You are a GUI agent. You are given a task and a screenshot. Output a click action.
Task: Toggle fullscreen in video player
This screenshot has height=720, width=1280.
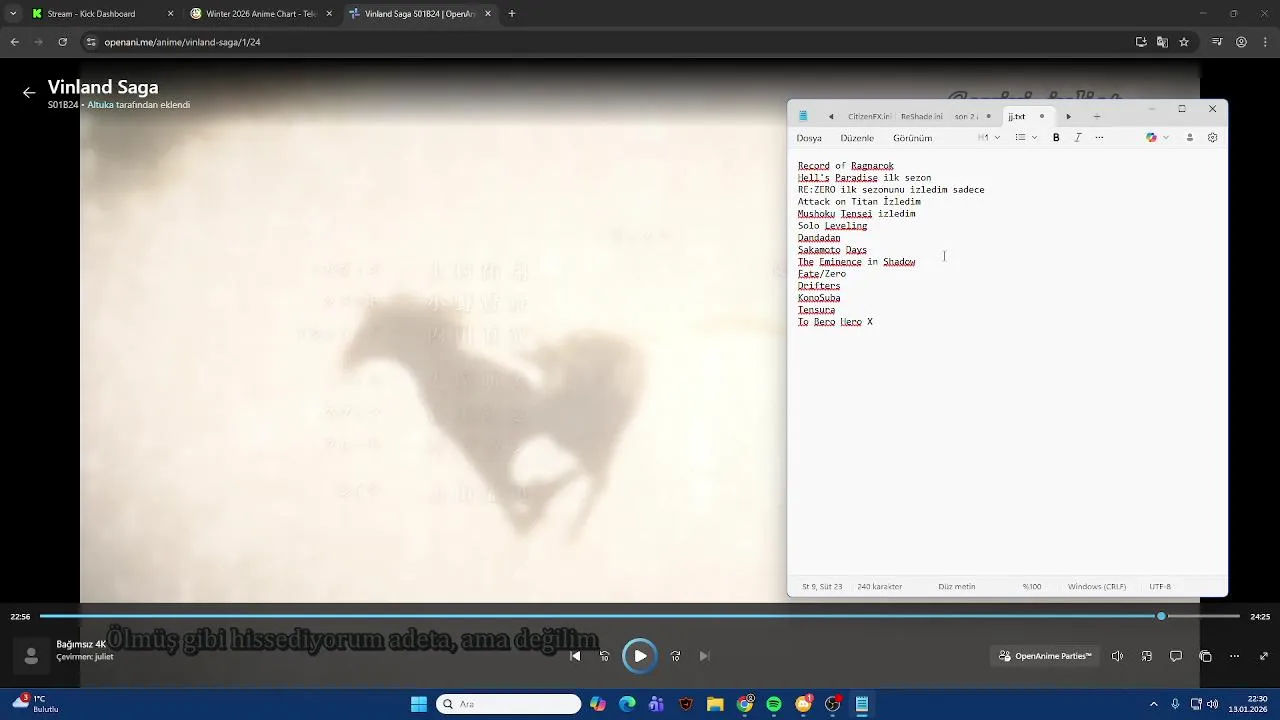1264,656
